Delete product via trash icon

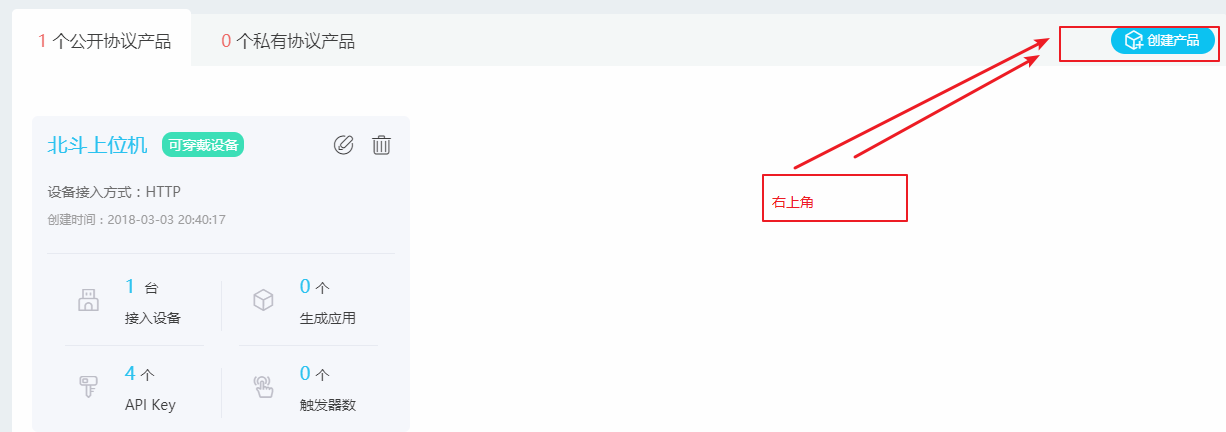coord(381,145)
